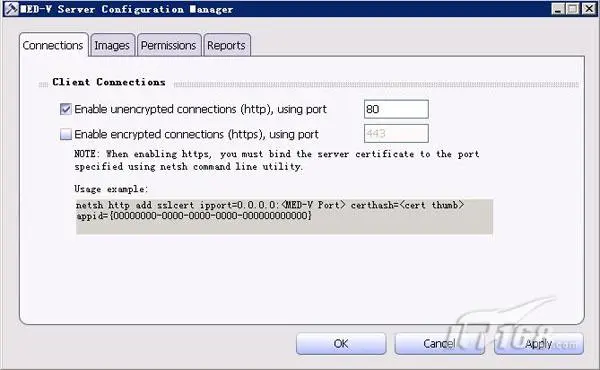Click the Apply button
600x370 pixels.
(539, 344)
